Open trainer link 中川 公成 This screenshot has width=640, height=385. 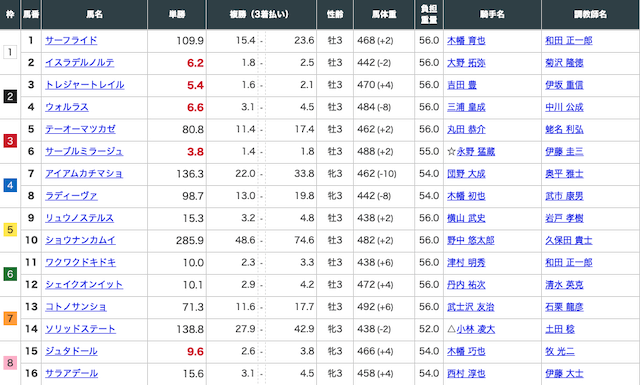tap(564, 107)
